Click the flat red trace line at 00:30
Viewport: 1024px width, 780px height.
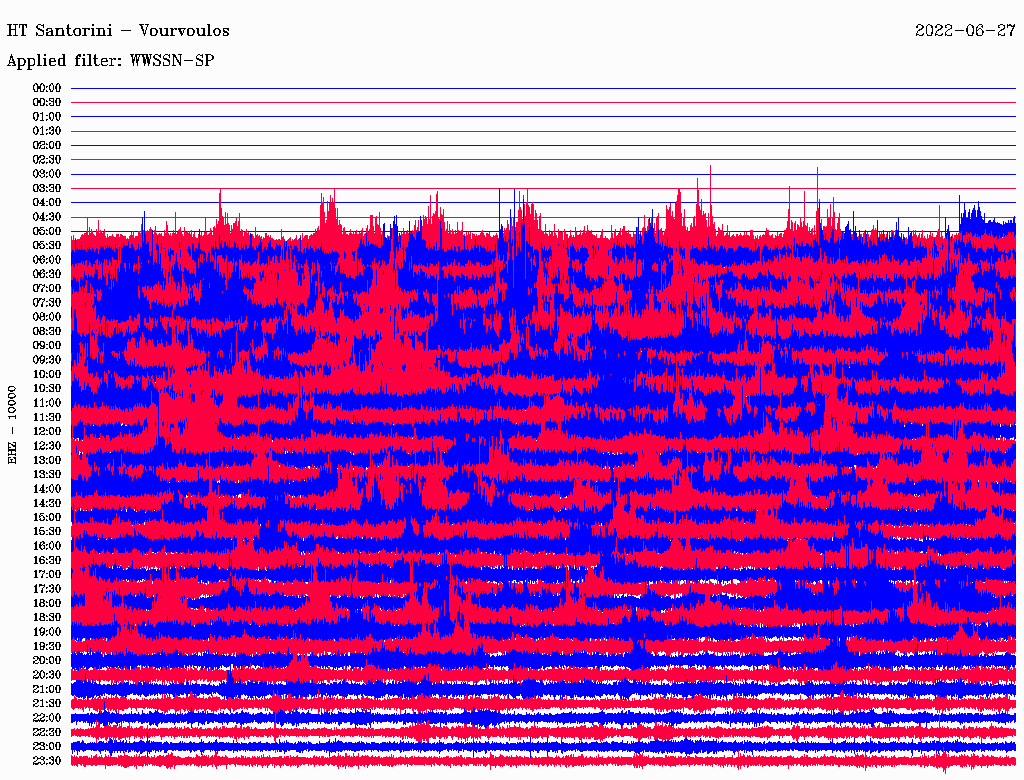coord(540,102)
